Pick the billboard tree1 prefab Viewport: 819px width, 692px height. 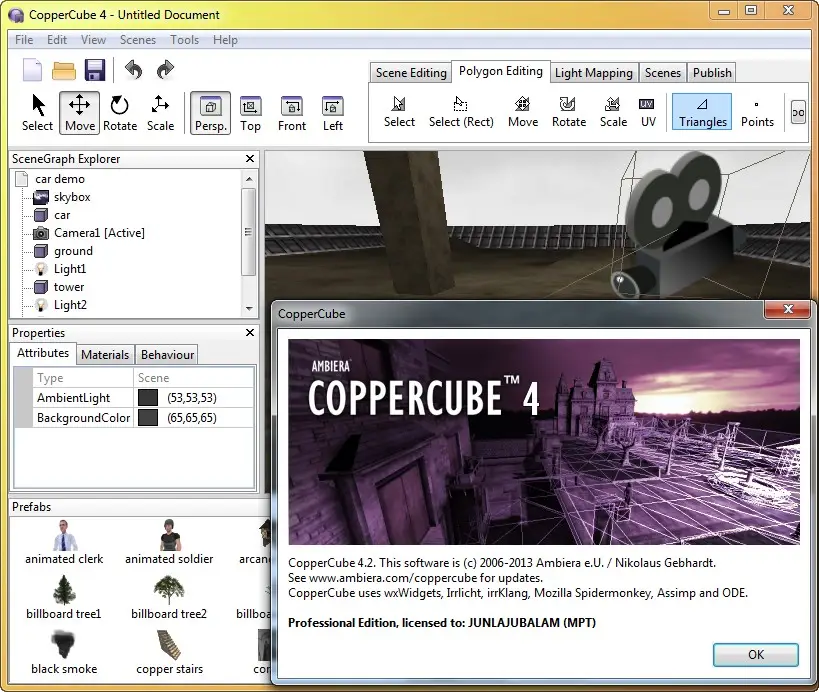point(64,597)
